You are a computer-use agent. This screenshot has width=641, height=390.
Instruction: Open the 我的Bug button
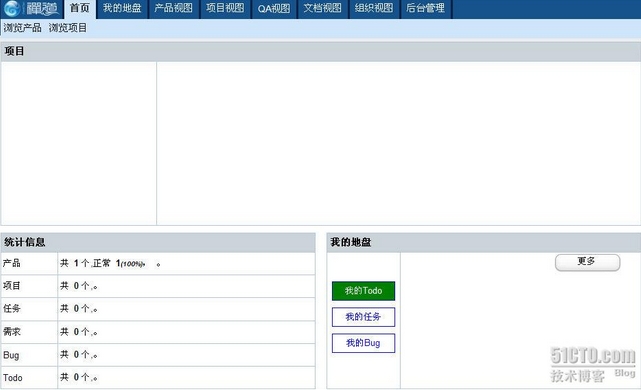[363, 343]
